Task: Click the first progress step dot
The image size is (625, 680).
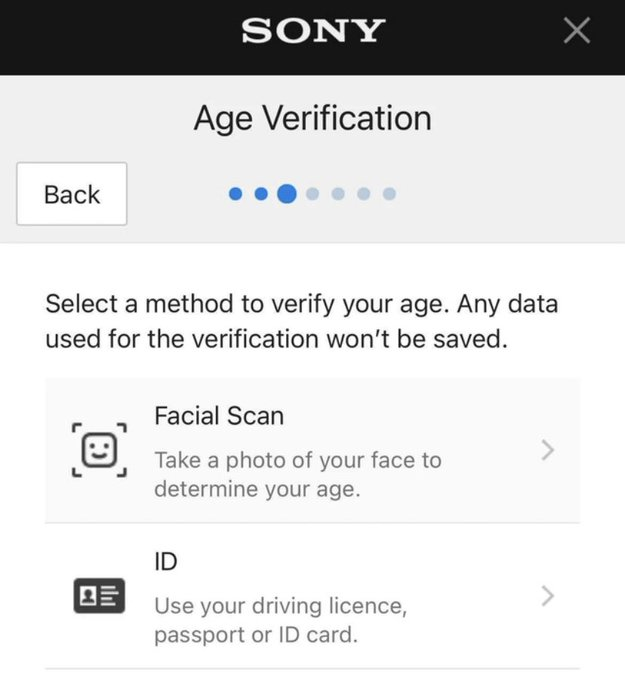Action: [236, 194]
